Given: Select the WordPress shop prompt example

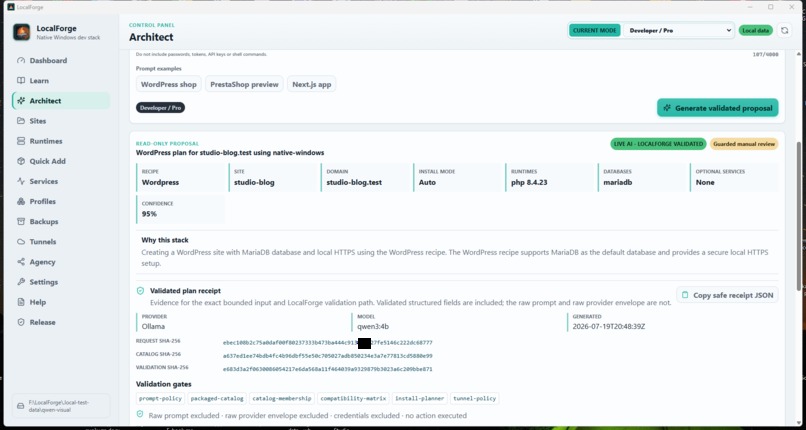Looking at the screenshot, I should click(x=169, y=84).
